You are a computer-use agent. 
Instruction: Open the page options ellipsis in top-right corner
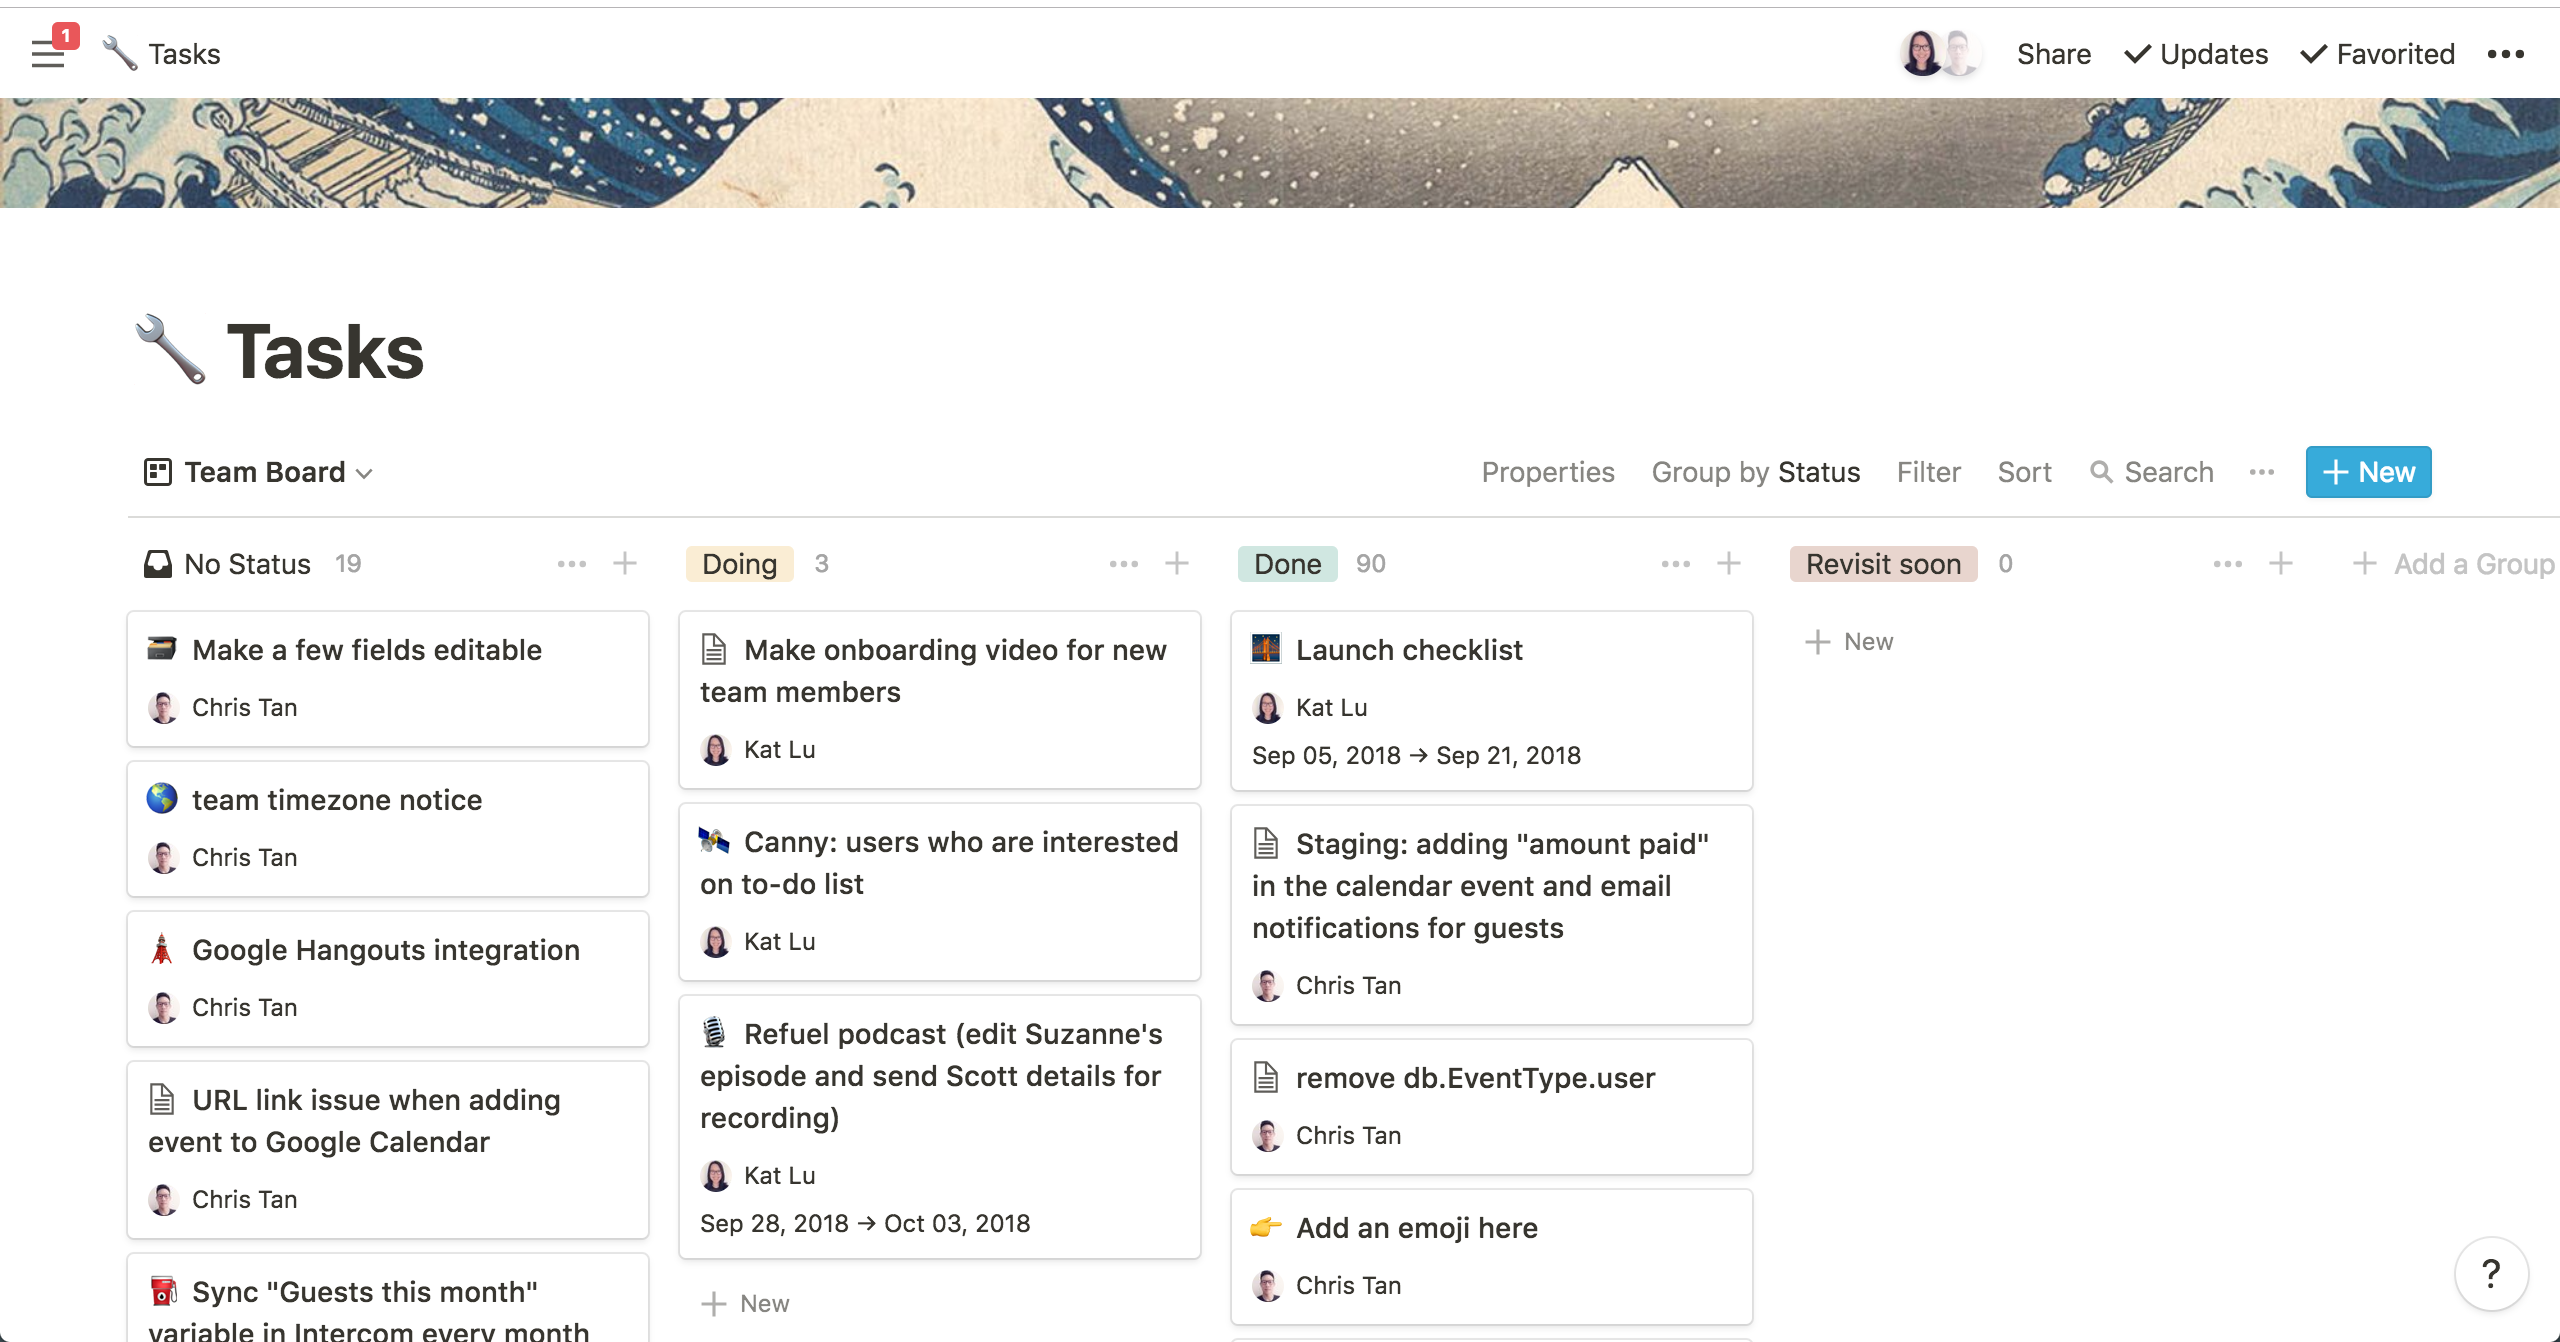tap(2506, 55)
